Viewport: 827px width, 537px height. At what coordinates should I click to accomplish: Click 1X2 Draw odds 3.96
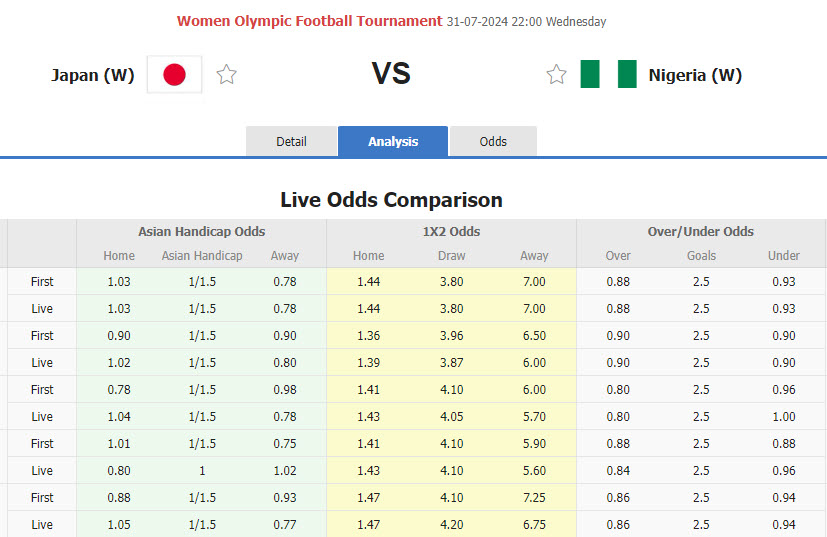coord(451,335)
